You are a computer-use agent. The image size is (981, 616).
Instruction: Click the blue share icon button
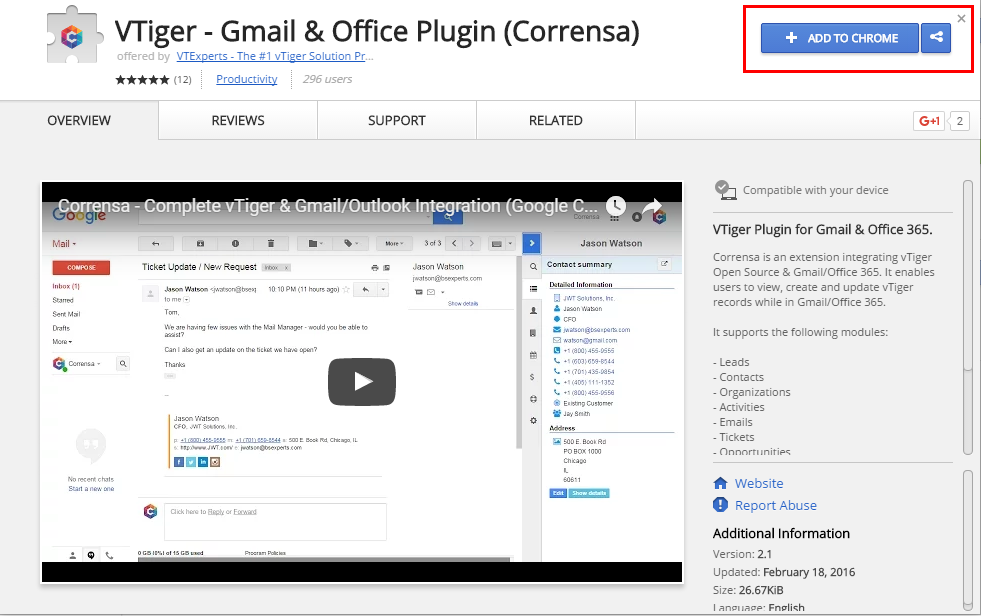(936, 38)
